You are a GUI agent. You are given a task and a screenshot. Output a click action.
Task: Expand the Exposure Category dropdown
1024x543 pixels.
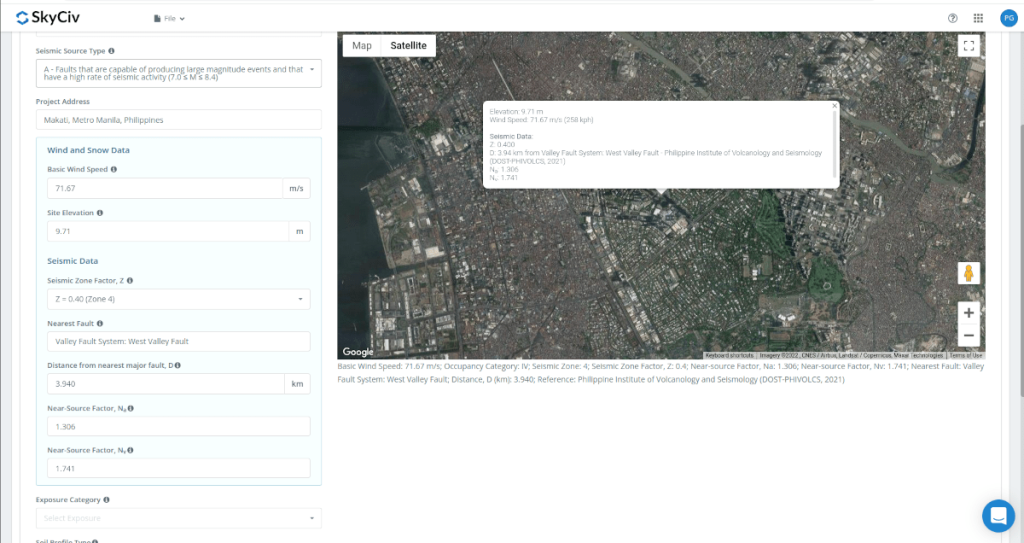click(x=178, y=518)
